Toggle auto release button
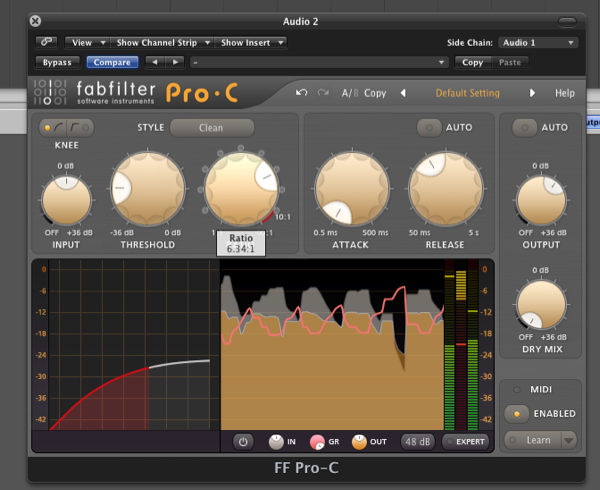The width and height of the screenshot is (600, 490). pos(430,128)
